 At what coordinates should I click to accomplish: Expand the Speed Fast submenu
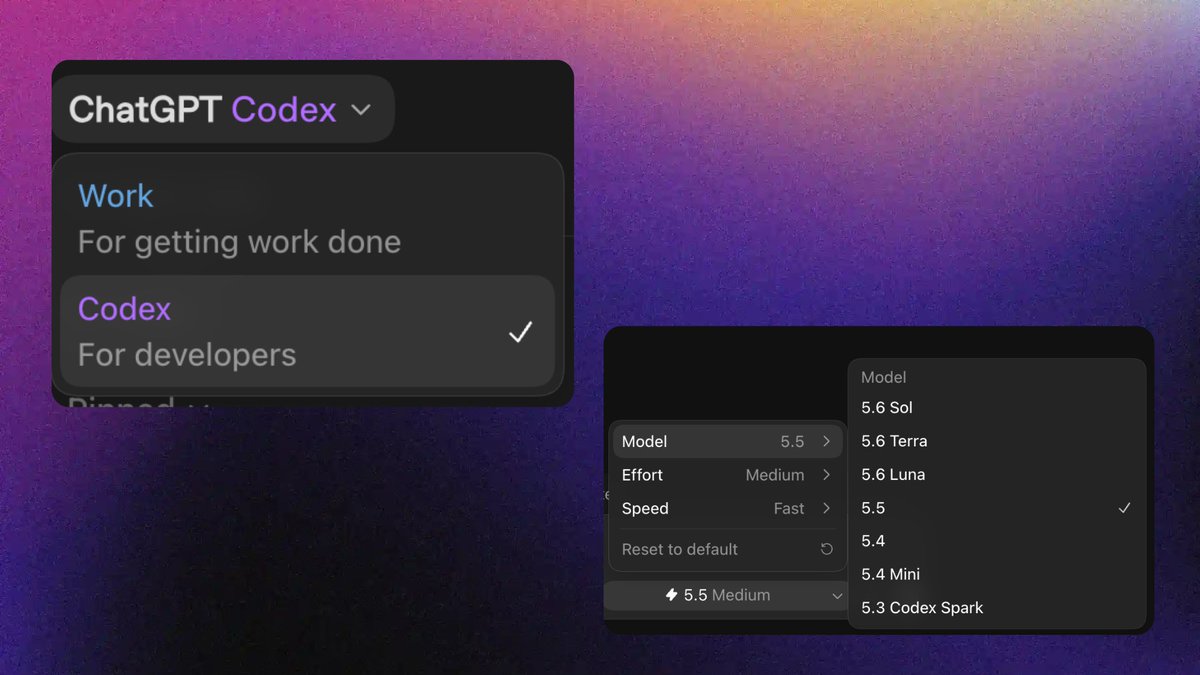tap(726, 508)
